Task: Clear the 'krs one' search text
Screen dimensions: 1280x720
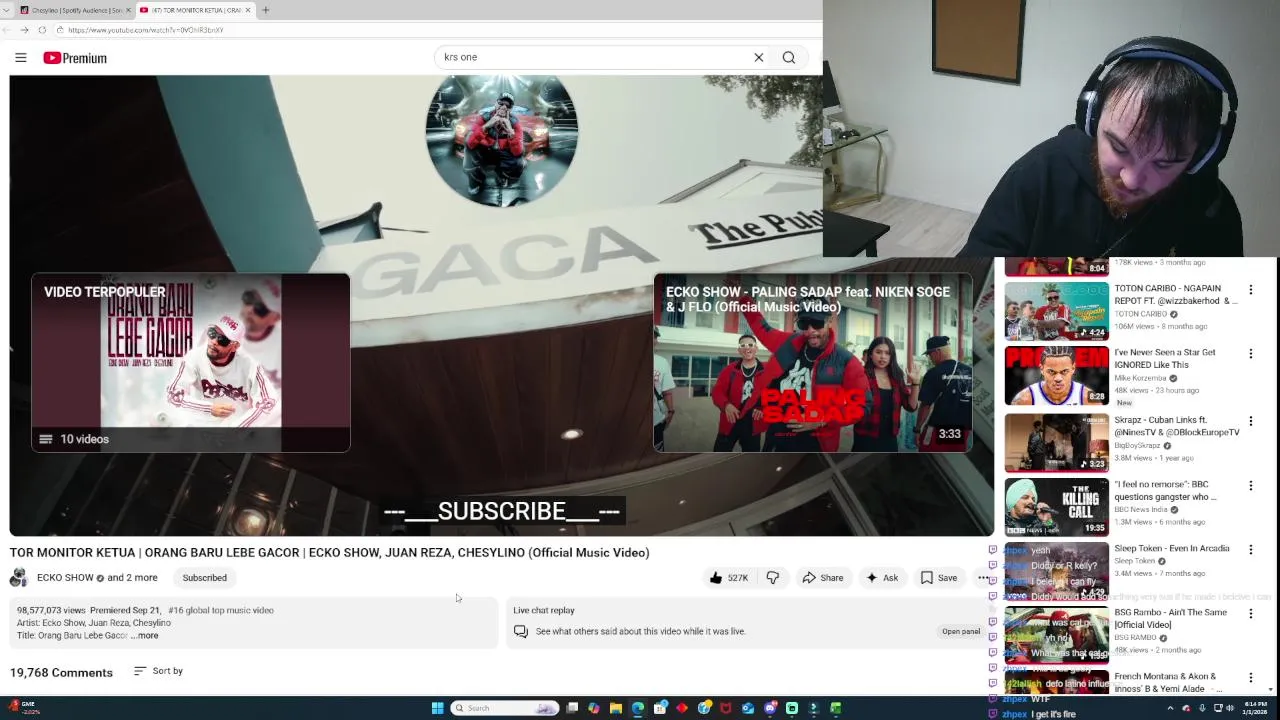Action: click(x=758, y=57)
